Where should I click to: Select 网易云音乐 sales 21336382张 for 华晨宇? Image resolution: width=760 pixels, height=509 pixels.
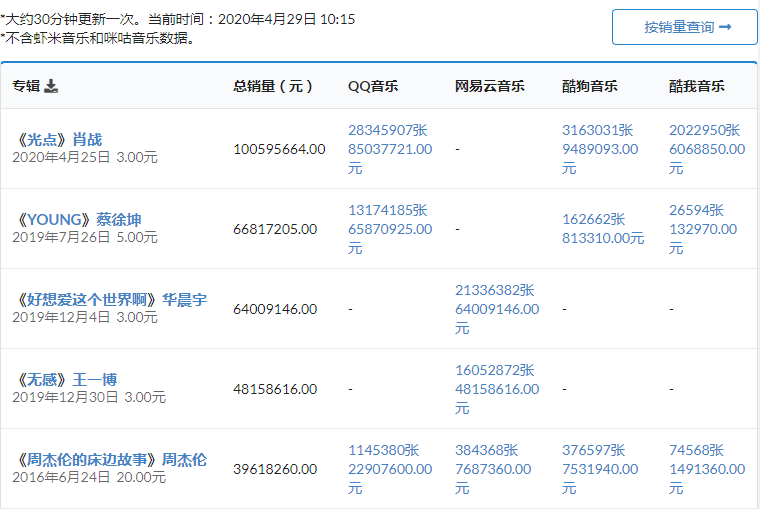coord(494,290)
